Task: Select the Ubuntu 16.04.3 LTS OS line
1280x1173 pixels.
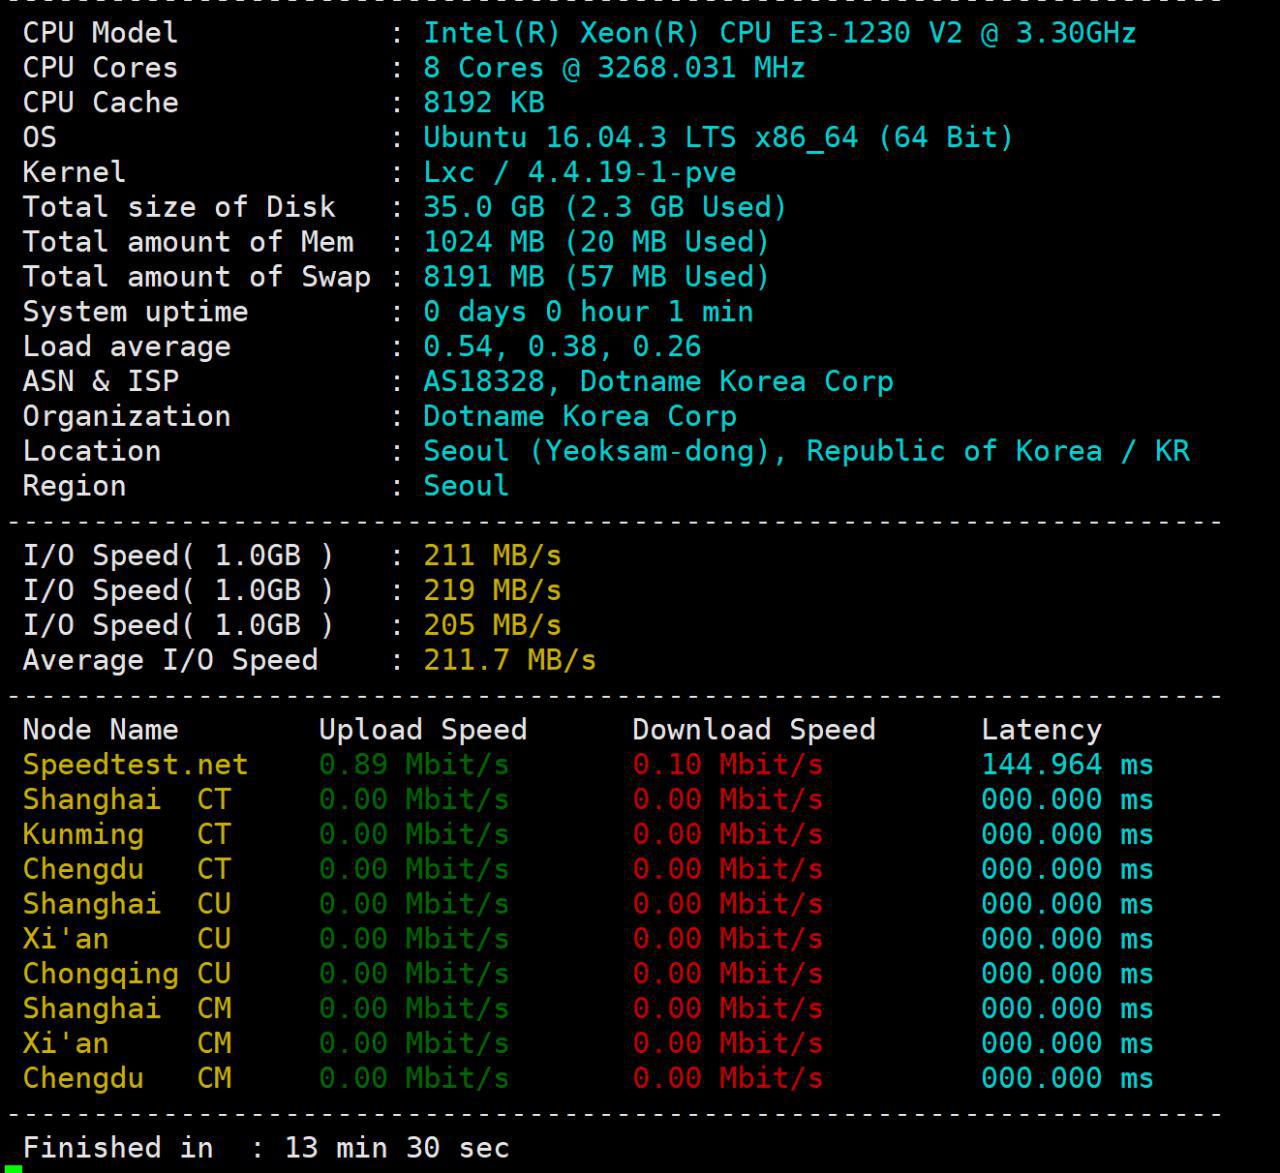Action: tap(717, 137)
